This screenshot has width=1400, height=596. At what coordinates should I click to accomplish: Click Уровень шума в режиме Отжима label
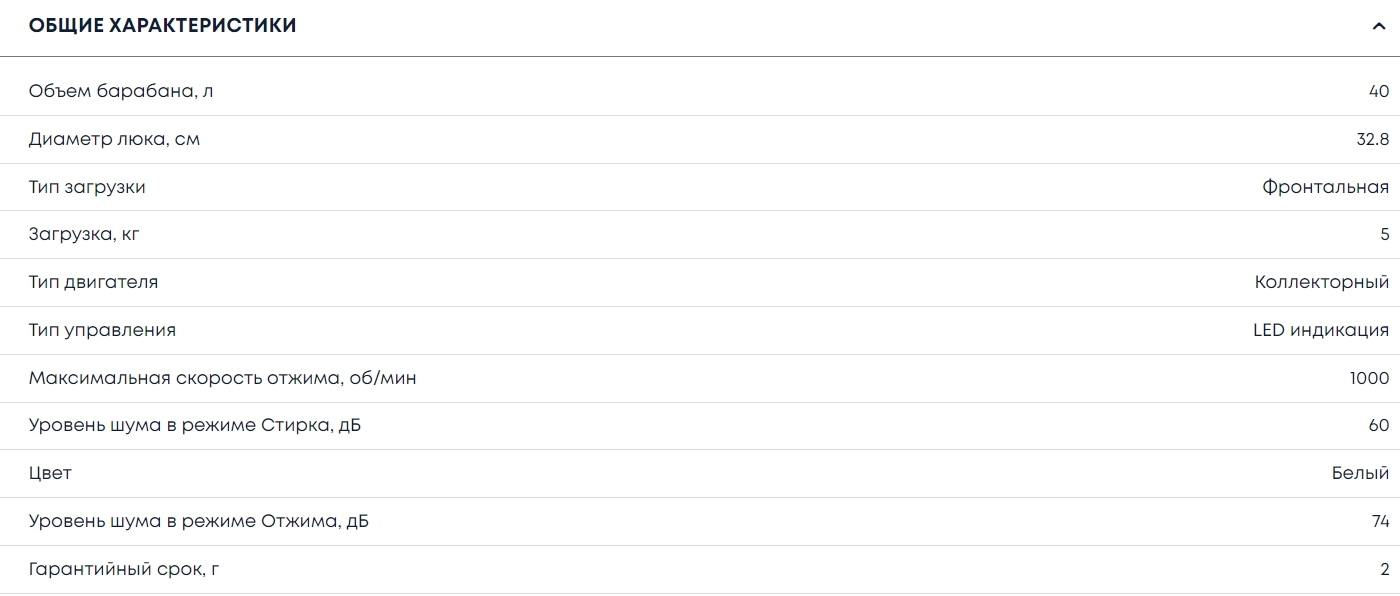click(198, 521)
